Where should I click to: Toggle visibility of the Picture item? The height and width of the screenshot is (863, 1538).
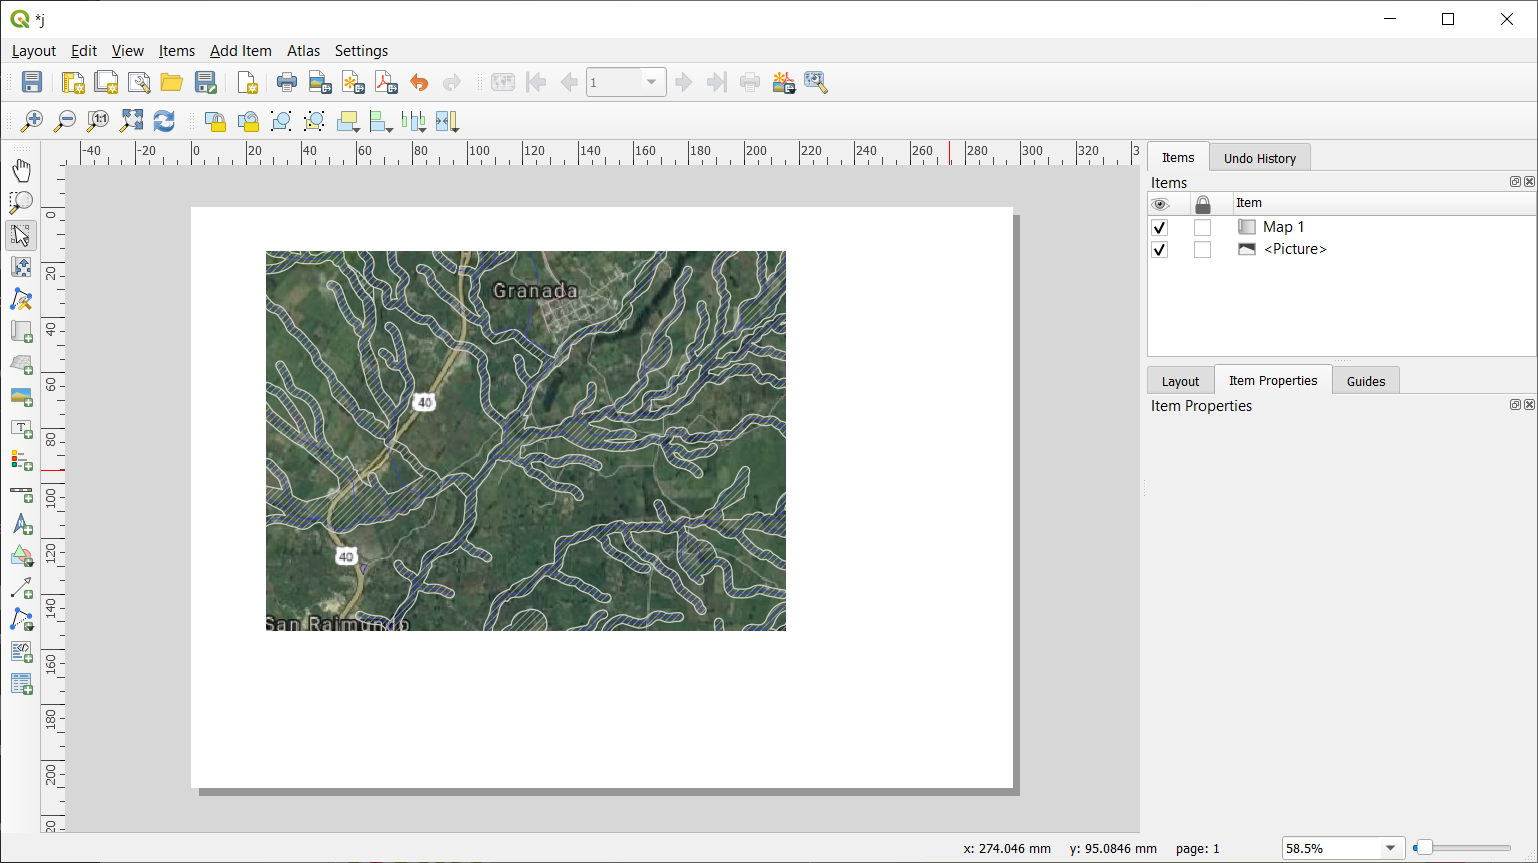coord(1160,249)
